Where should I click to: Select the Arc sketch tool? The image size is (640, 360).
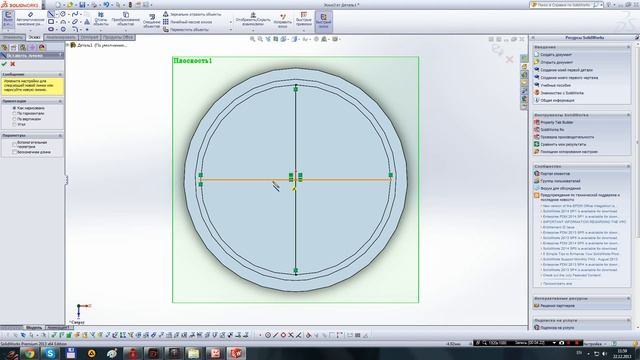pyautogui.click(x=63, y=22)
